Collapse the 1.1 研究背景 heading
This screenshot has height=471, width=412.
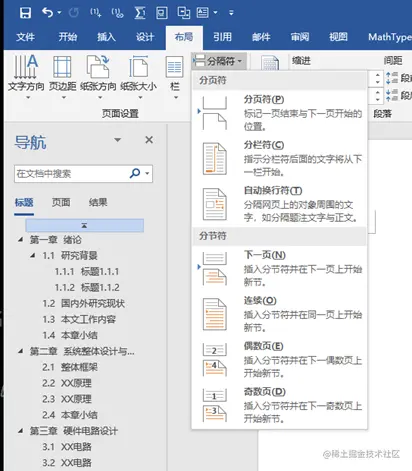pos(33,255)
